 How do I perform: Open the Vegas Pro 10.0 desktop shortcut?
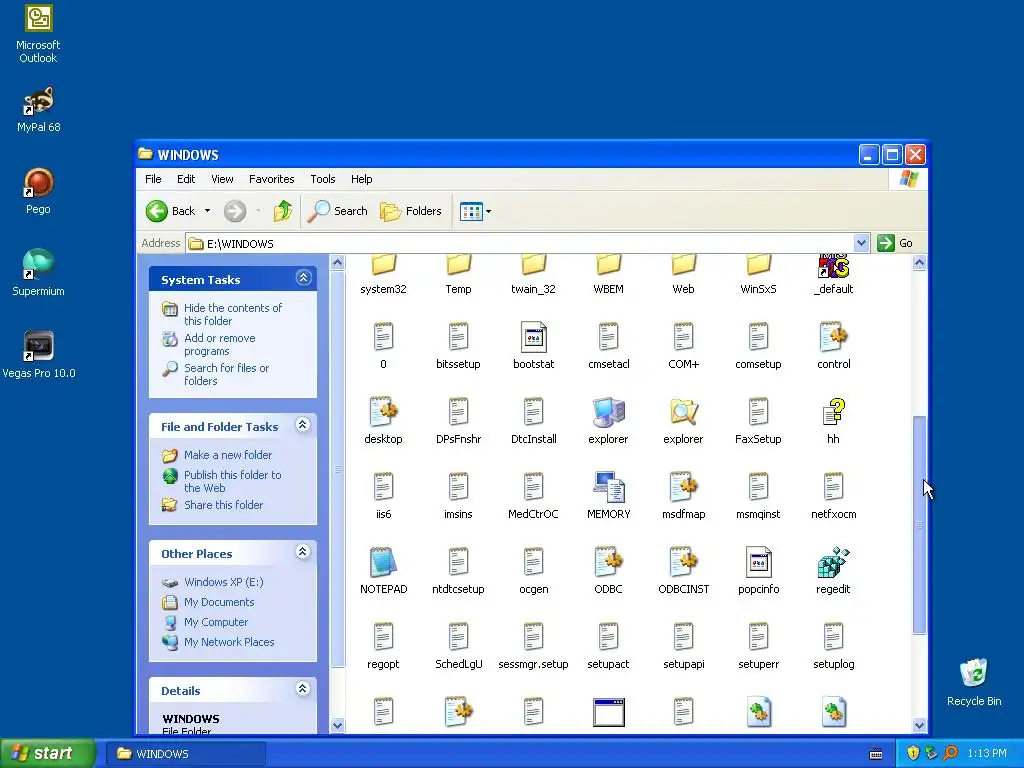point(39,355)
